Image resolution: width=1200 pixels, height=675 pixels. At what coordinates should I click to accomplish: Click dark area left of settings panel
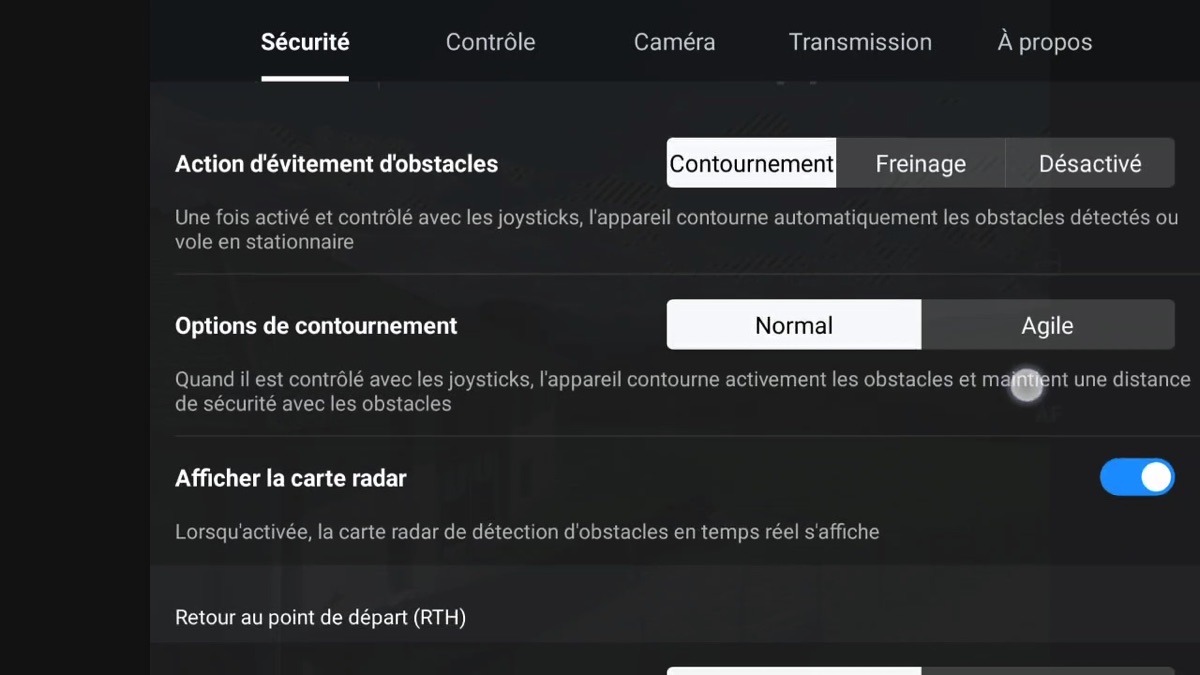[x=75, y=337]
